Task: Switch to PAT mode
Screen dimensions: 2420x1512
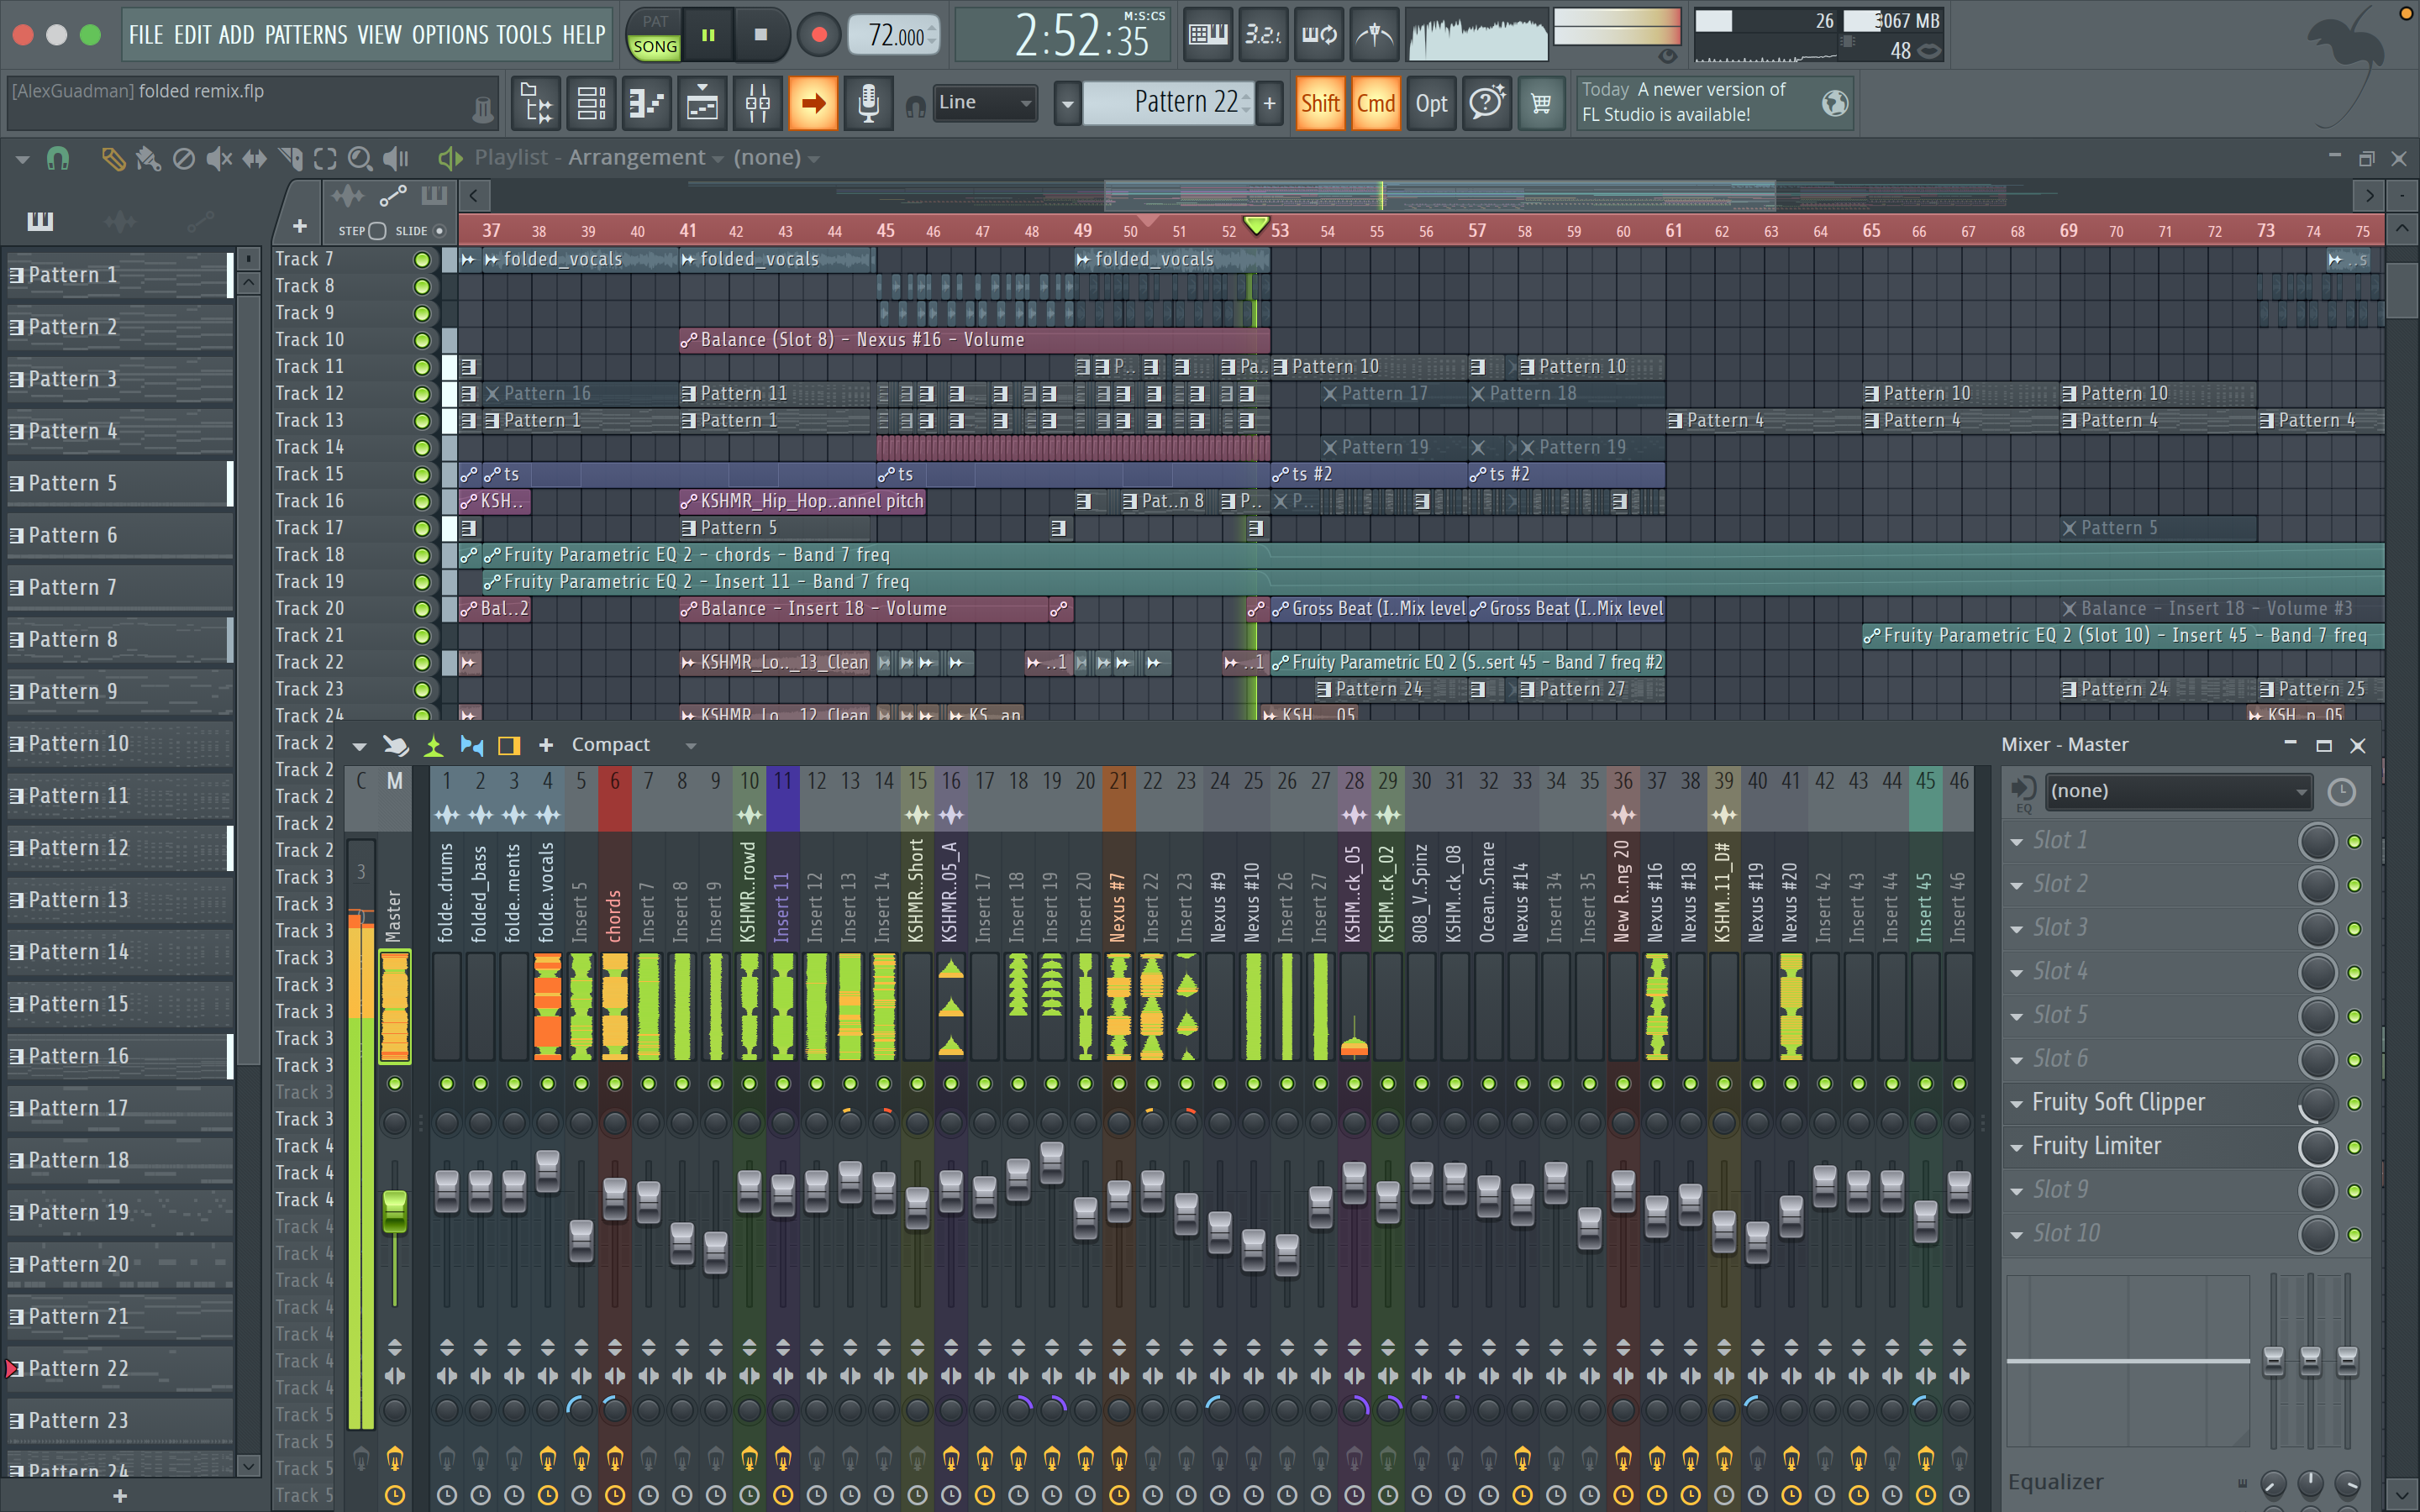Action: pyautogui.click(x=655, y=21)
